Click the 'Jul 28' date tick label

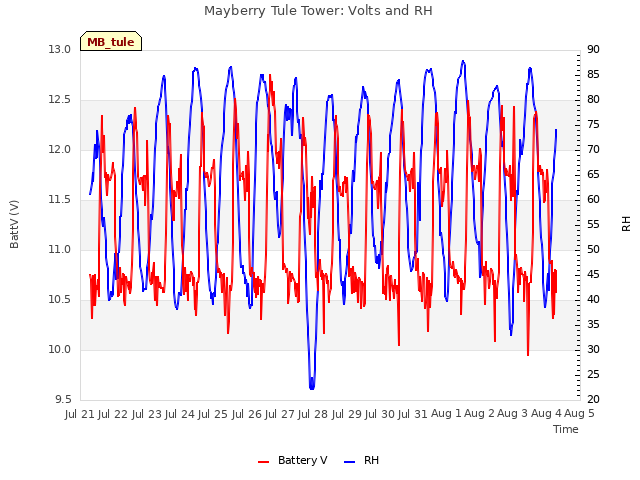(313, 414)
